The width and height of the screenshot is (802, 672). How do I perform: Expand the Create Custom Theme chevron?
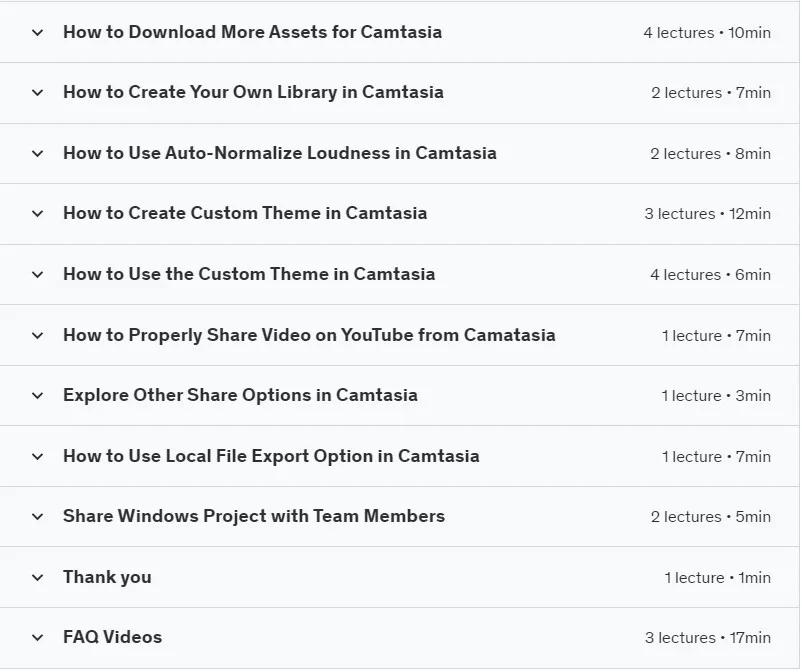(x=37, y=214)
